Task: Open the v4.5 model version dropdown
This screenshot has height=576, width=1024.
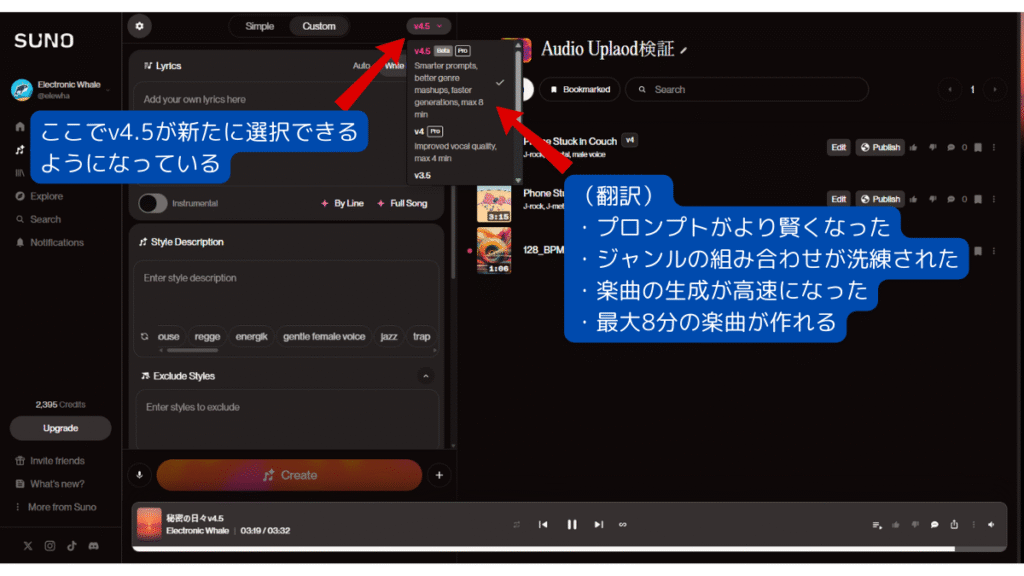Action: pyautogui.click(x=428, y=26)
